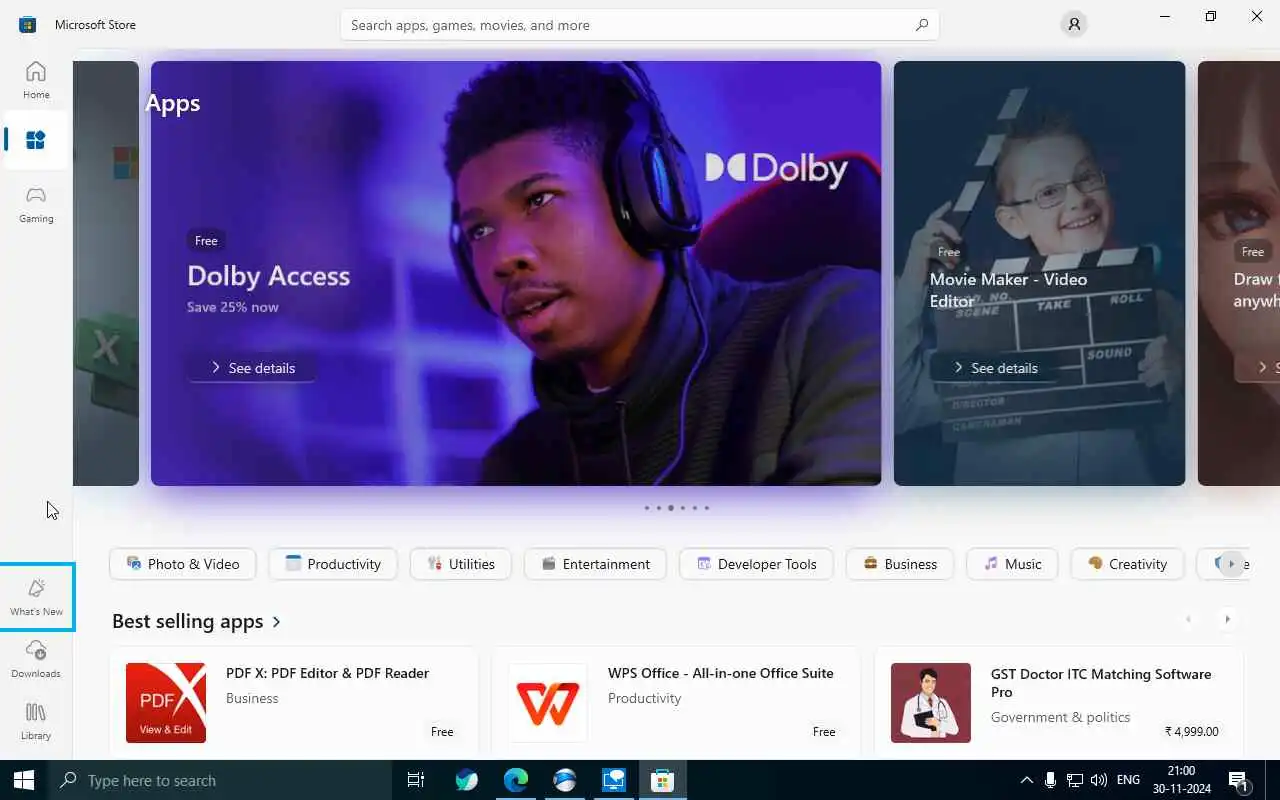
Task: Select Utilities category chip
Action: (461, 564)
